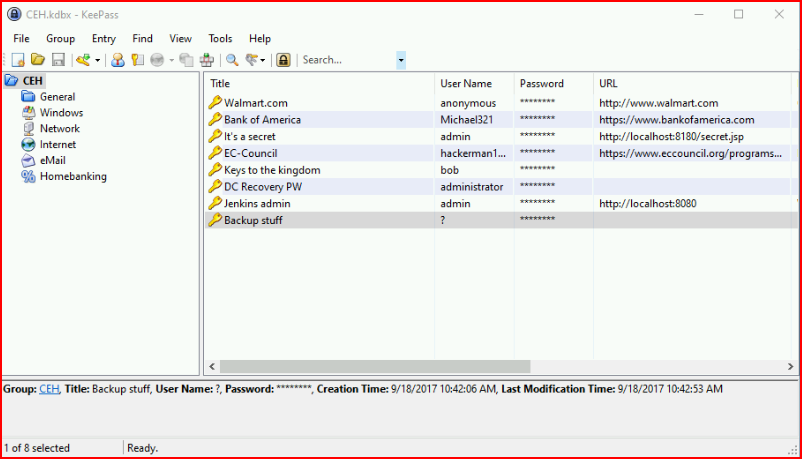802x459 pixels.
Task: Select the Jenkins admin entry
Action: (257, 204)
